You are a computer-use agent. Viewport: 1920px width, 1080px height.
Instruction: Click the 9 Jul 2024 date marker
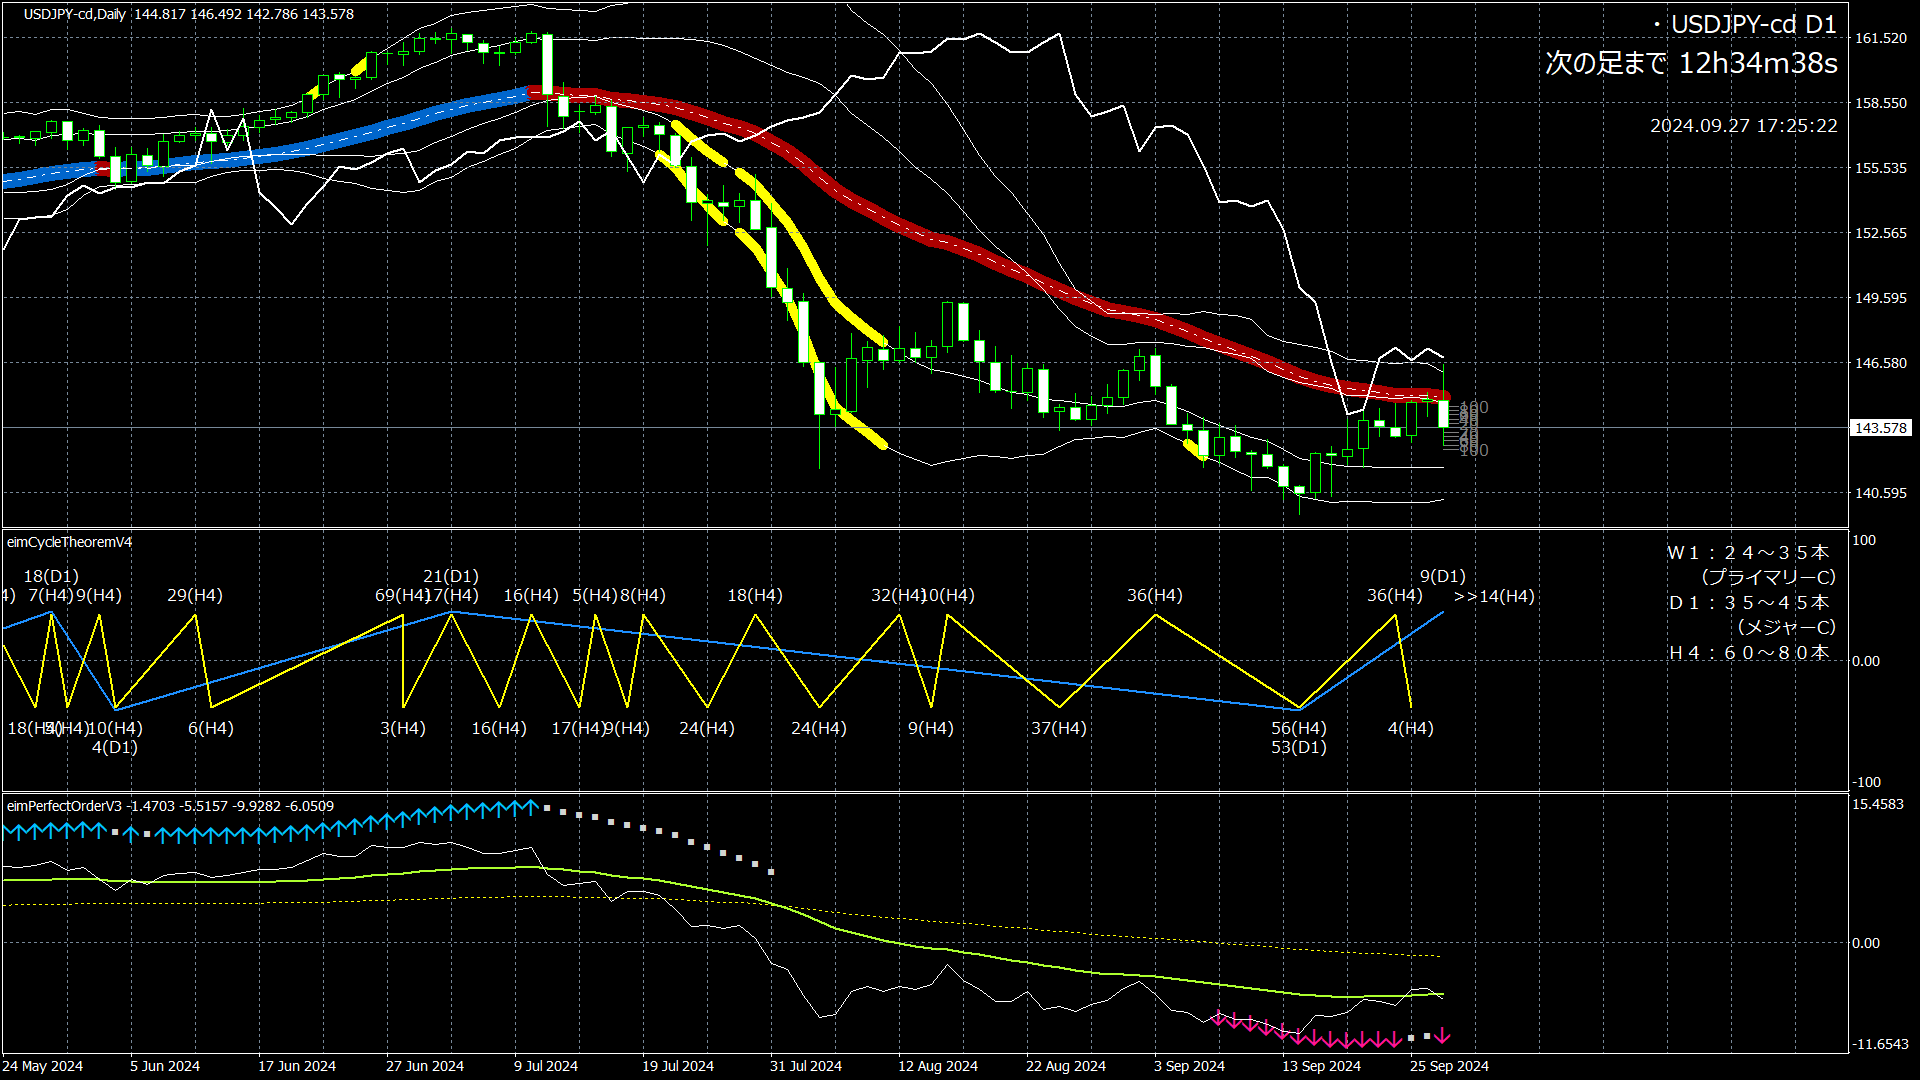tap(546, 1066)
